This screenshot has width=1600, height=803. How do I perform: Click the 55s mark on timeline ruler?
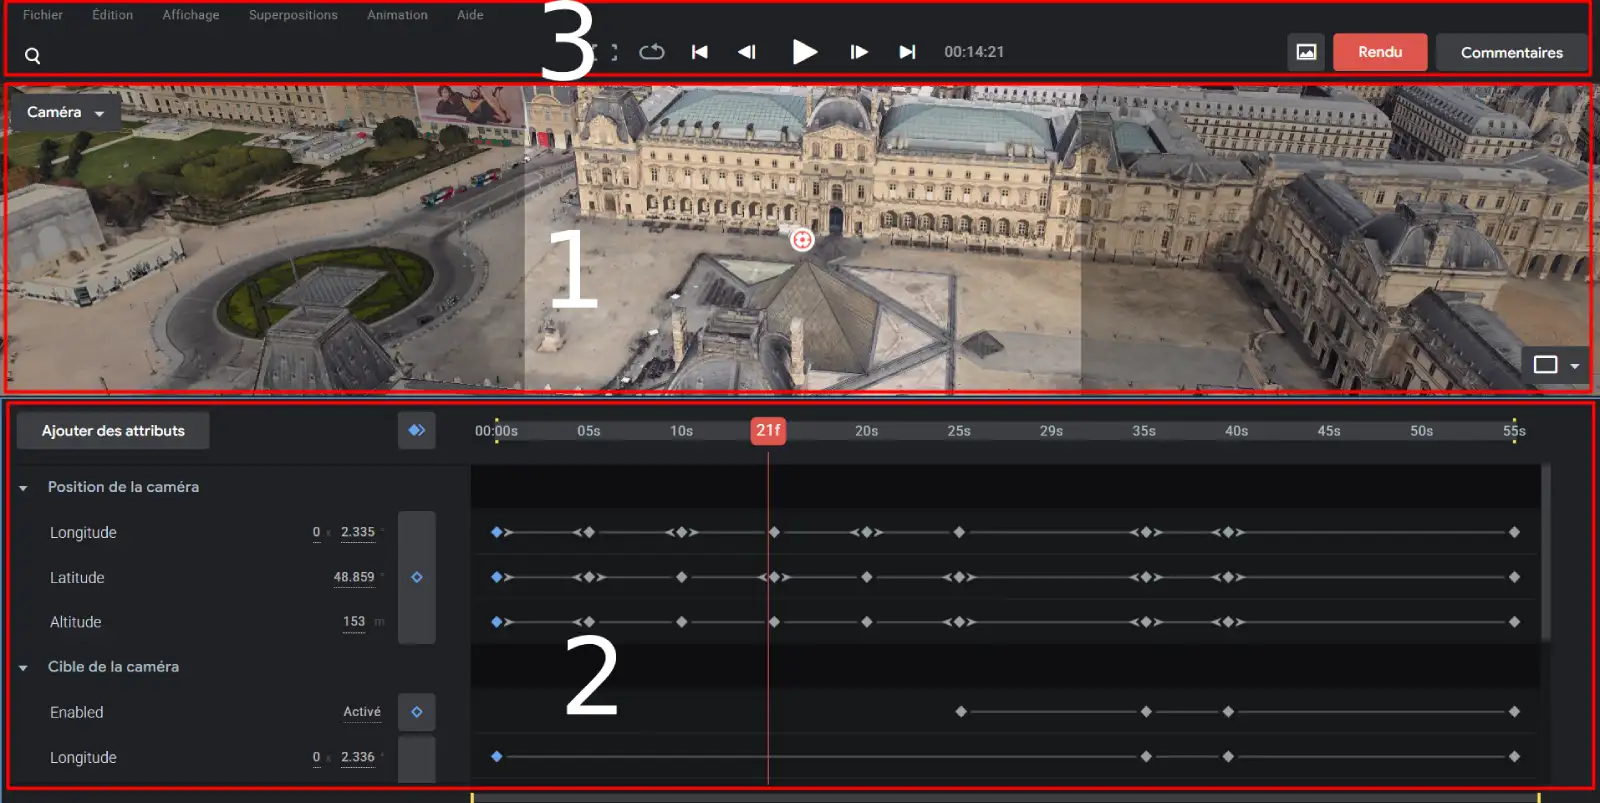tap(1514, 431)
